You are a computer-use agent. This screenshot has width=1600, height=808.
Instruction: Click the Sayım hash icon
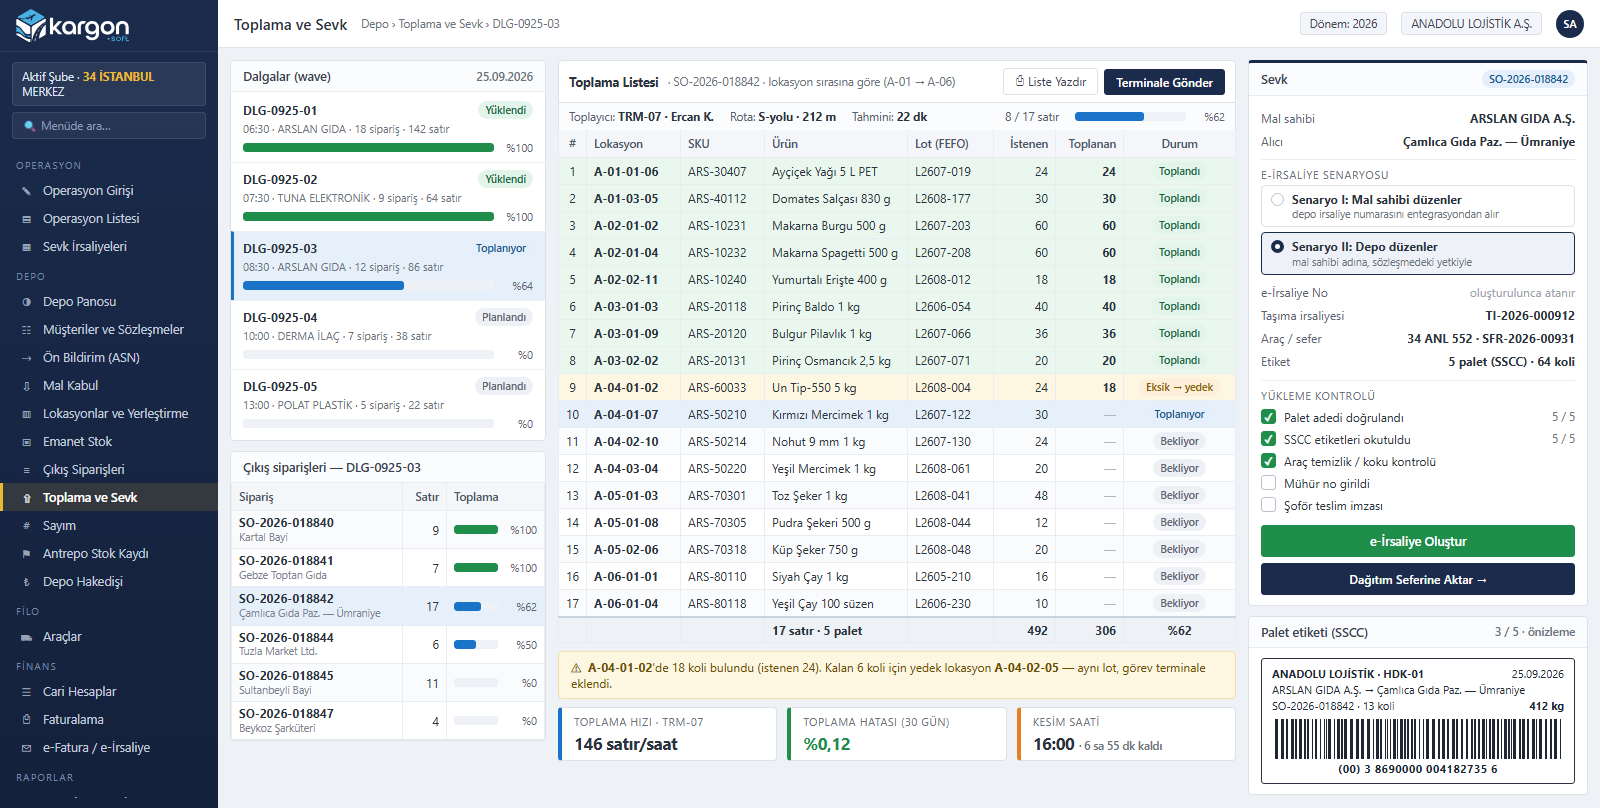[26, 526]
